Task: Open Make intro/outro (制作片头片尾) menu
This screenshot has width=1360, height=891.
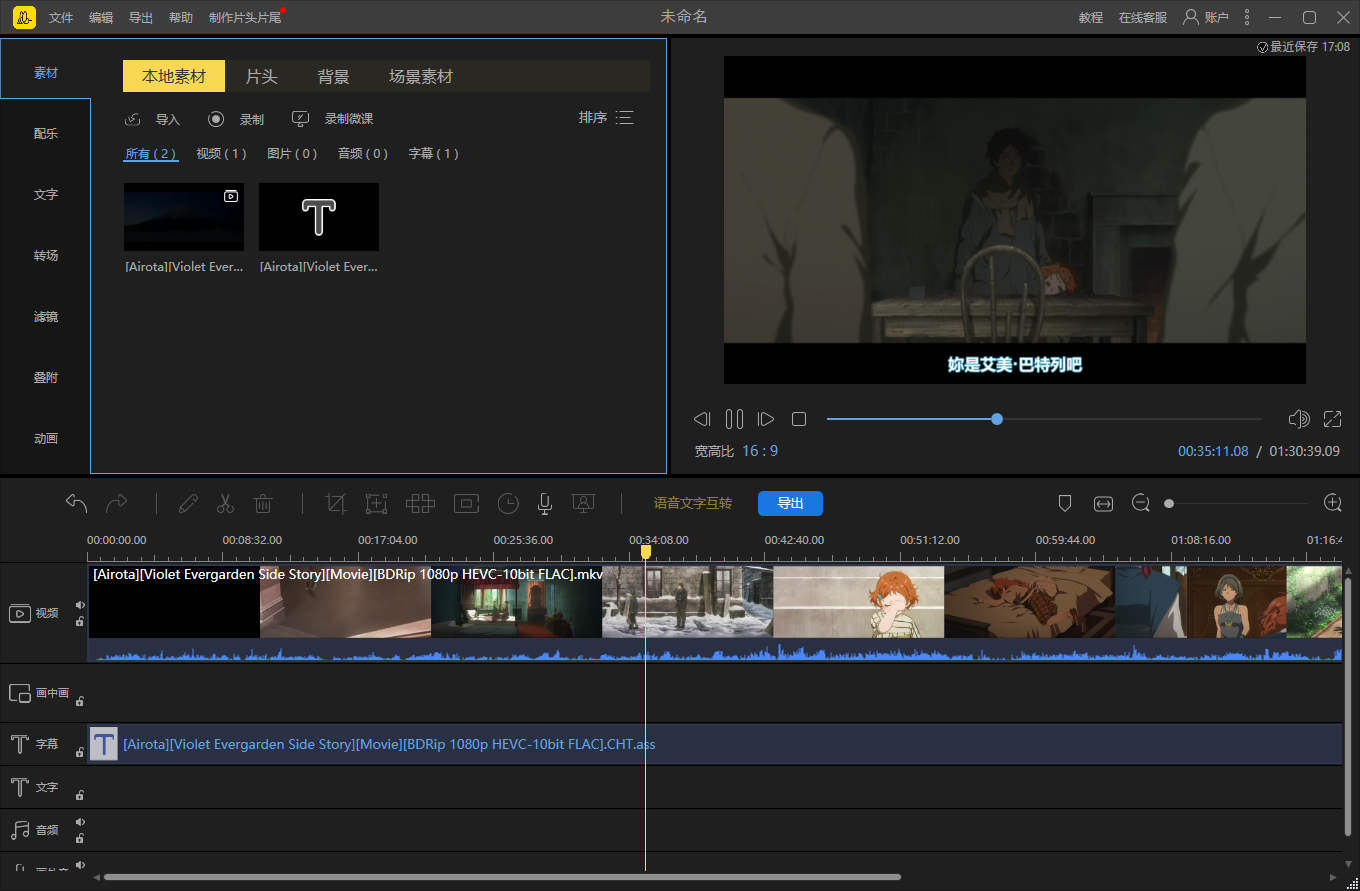Action: click(245, 18)
